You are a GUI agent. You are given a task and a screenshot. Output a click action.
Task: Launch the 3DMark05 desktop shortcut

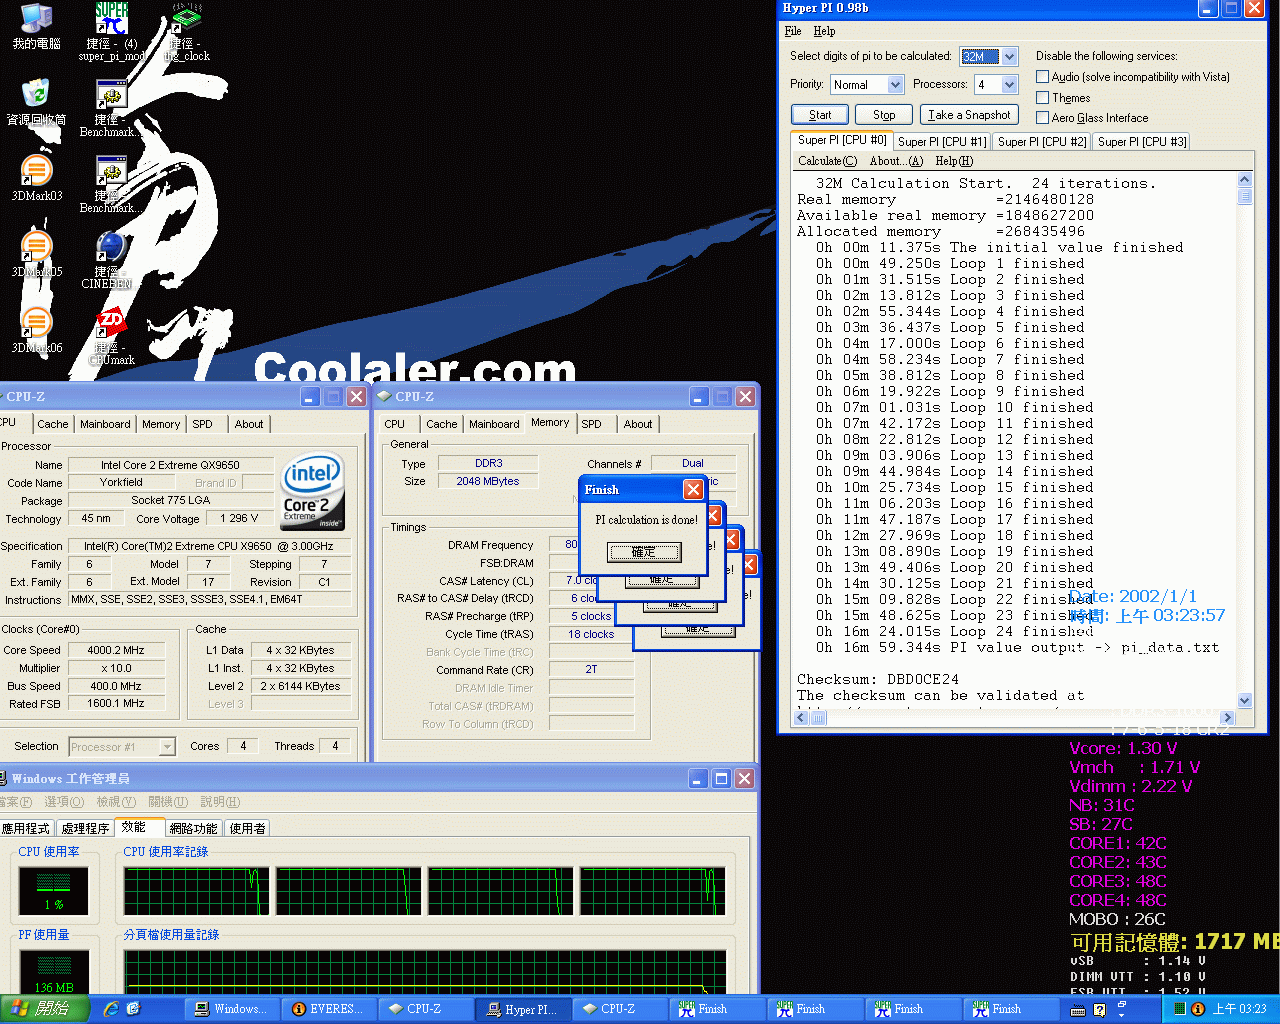37,253
